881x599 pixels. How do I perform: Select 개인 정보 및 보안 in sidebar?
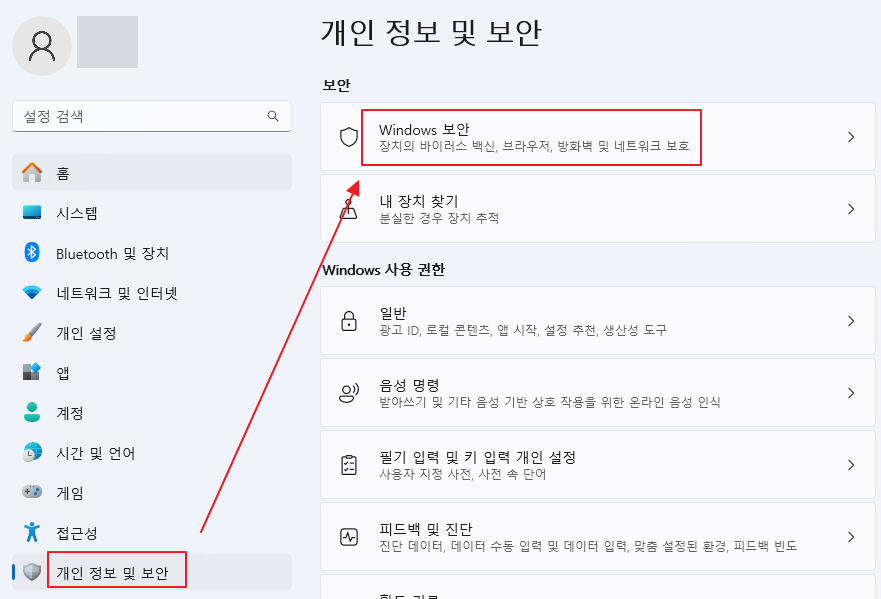tap(152, 572)
